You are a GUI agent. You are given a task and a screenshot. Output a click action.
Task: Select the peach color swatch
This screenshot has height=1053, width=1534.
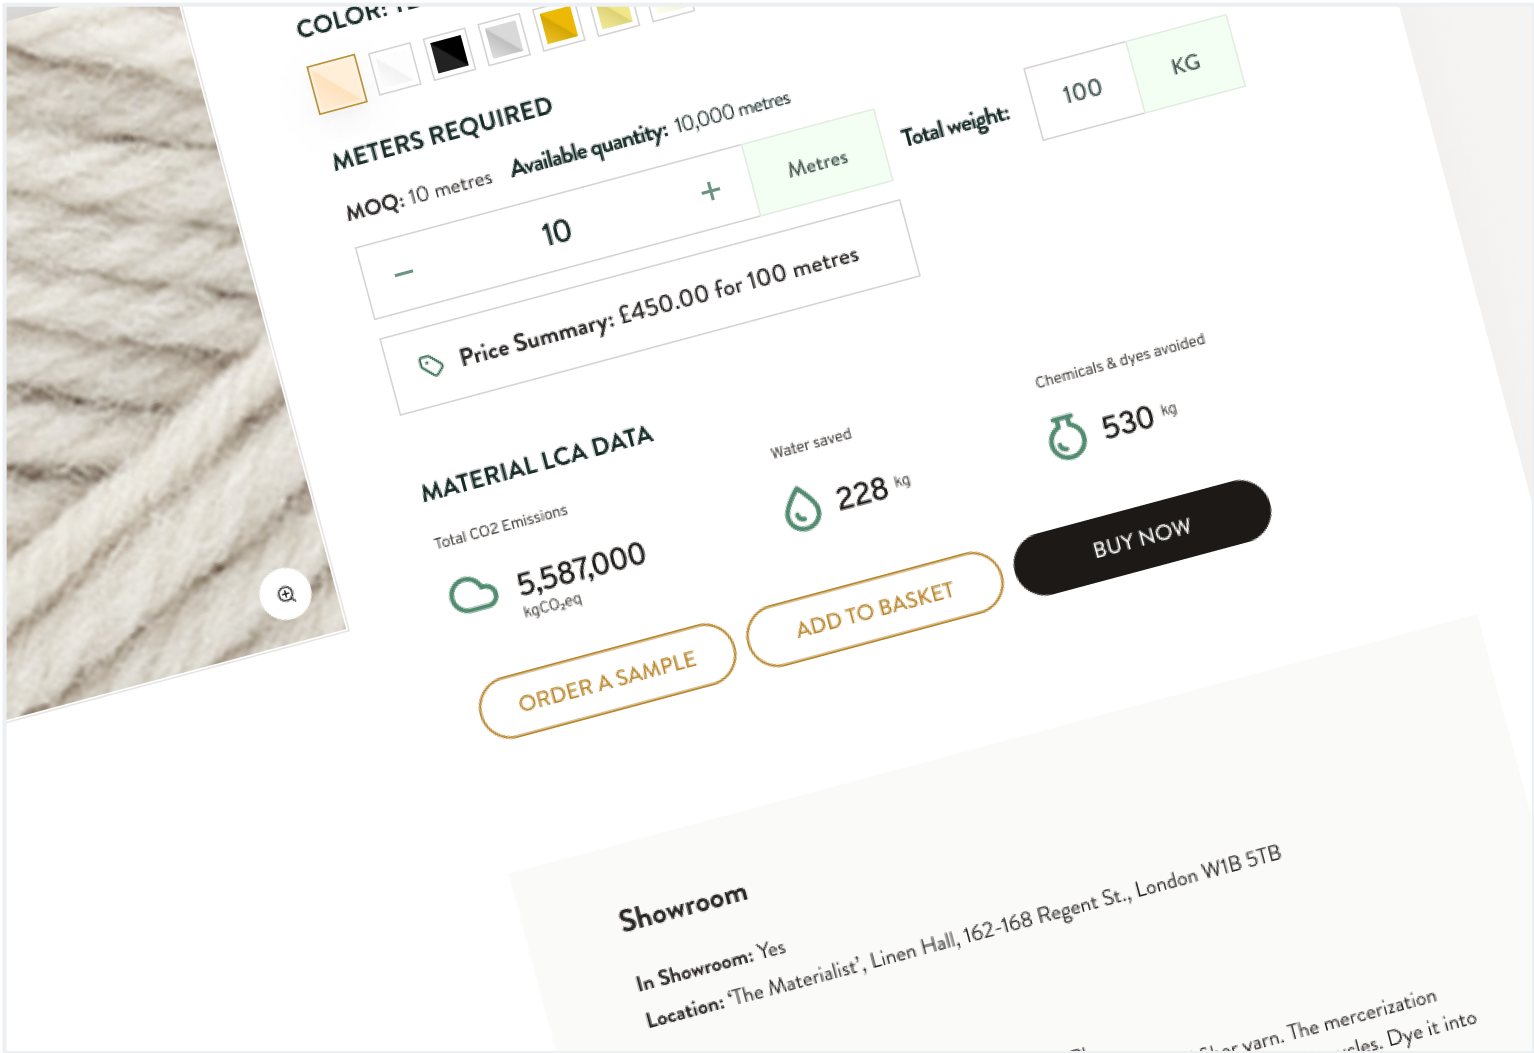[337, 83]
